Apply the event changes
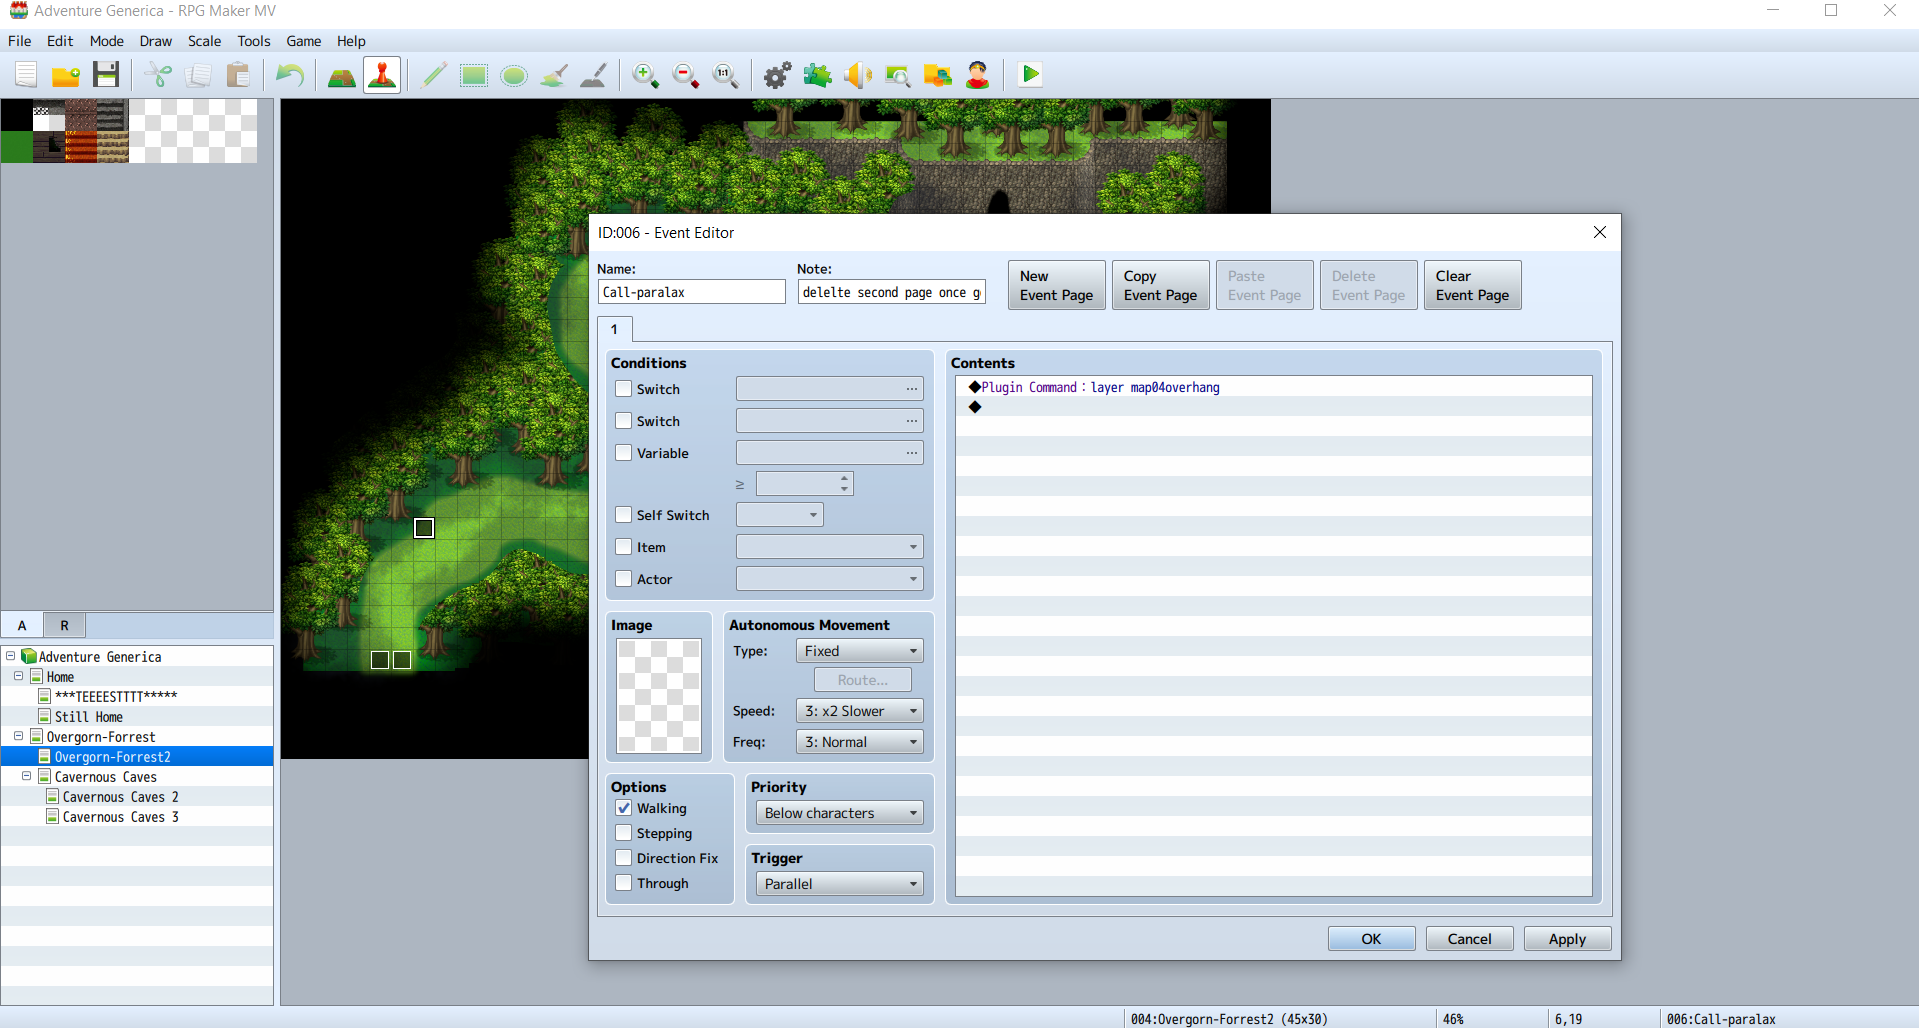 1568,939
